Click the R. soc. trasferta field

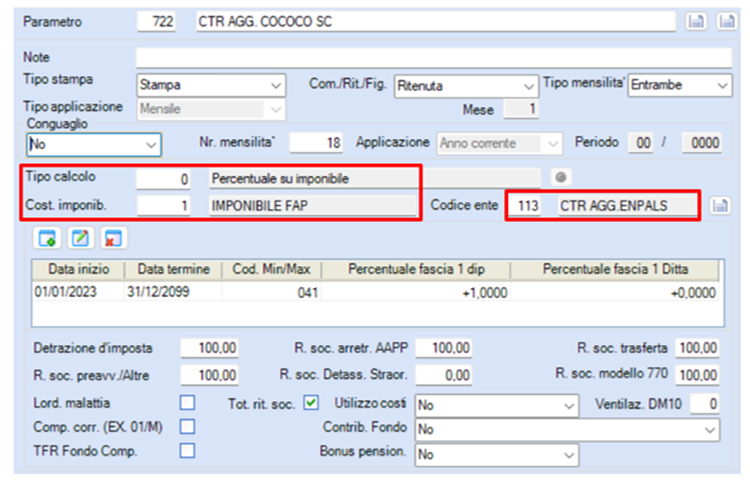tap(697, 348)
